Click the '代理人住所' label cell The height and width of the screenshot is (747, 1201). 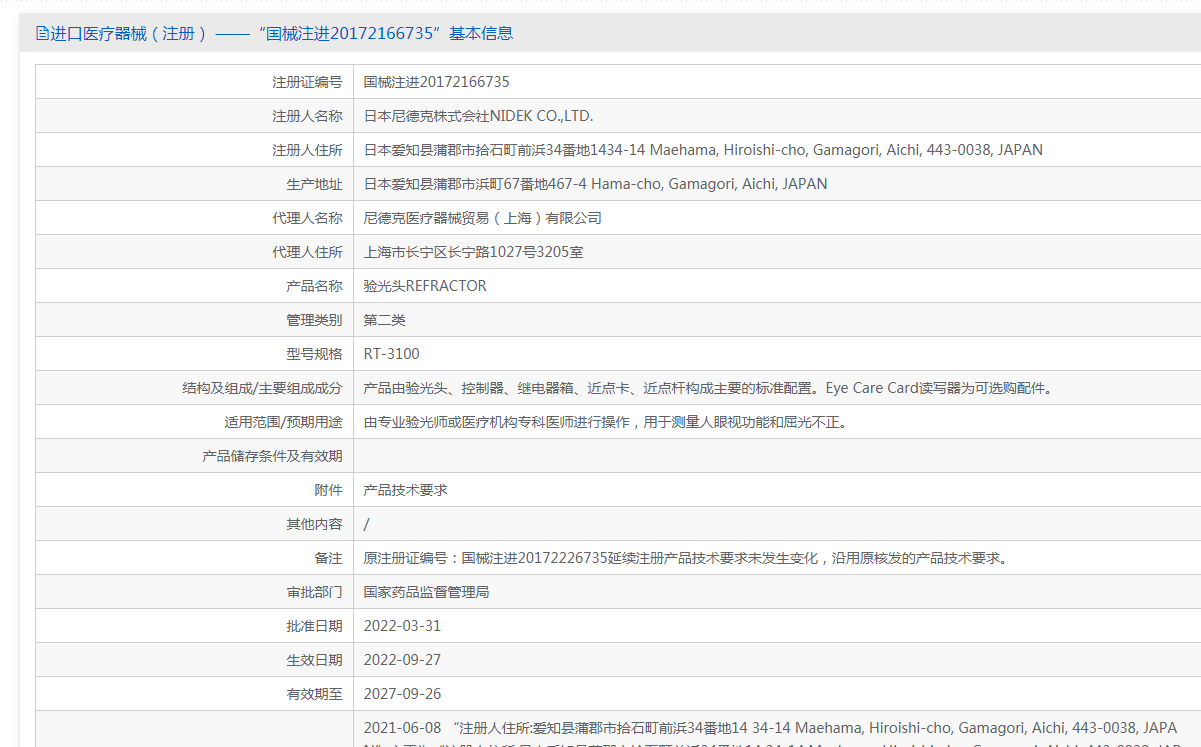point(195,252)
